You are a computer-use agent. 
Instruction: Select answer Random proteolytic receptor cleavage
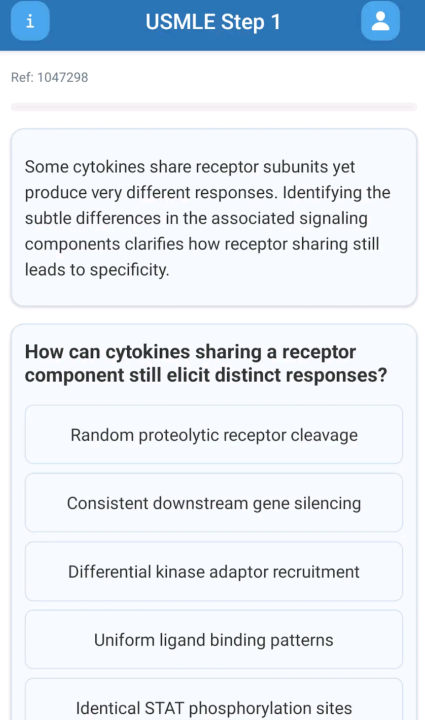[x=214, y=434]
